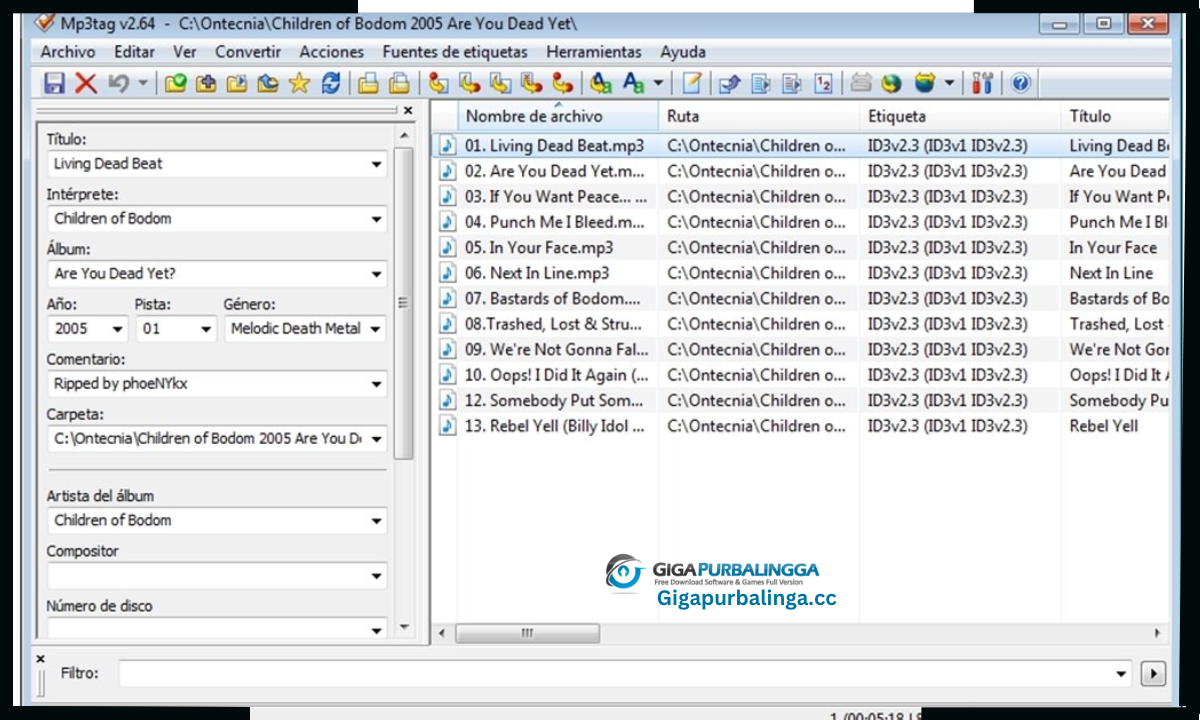Click the tag panel scroll down arrow

pyautogui.click(x=404, y=627)
